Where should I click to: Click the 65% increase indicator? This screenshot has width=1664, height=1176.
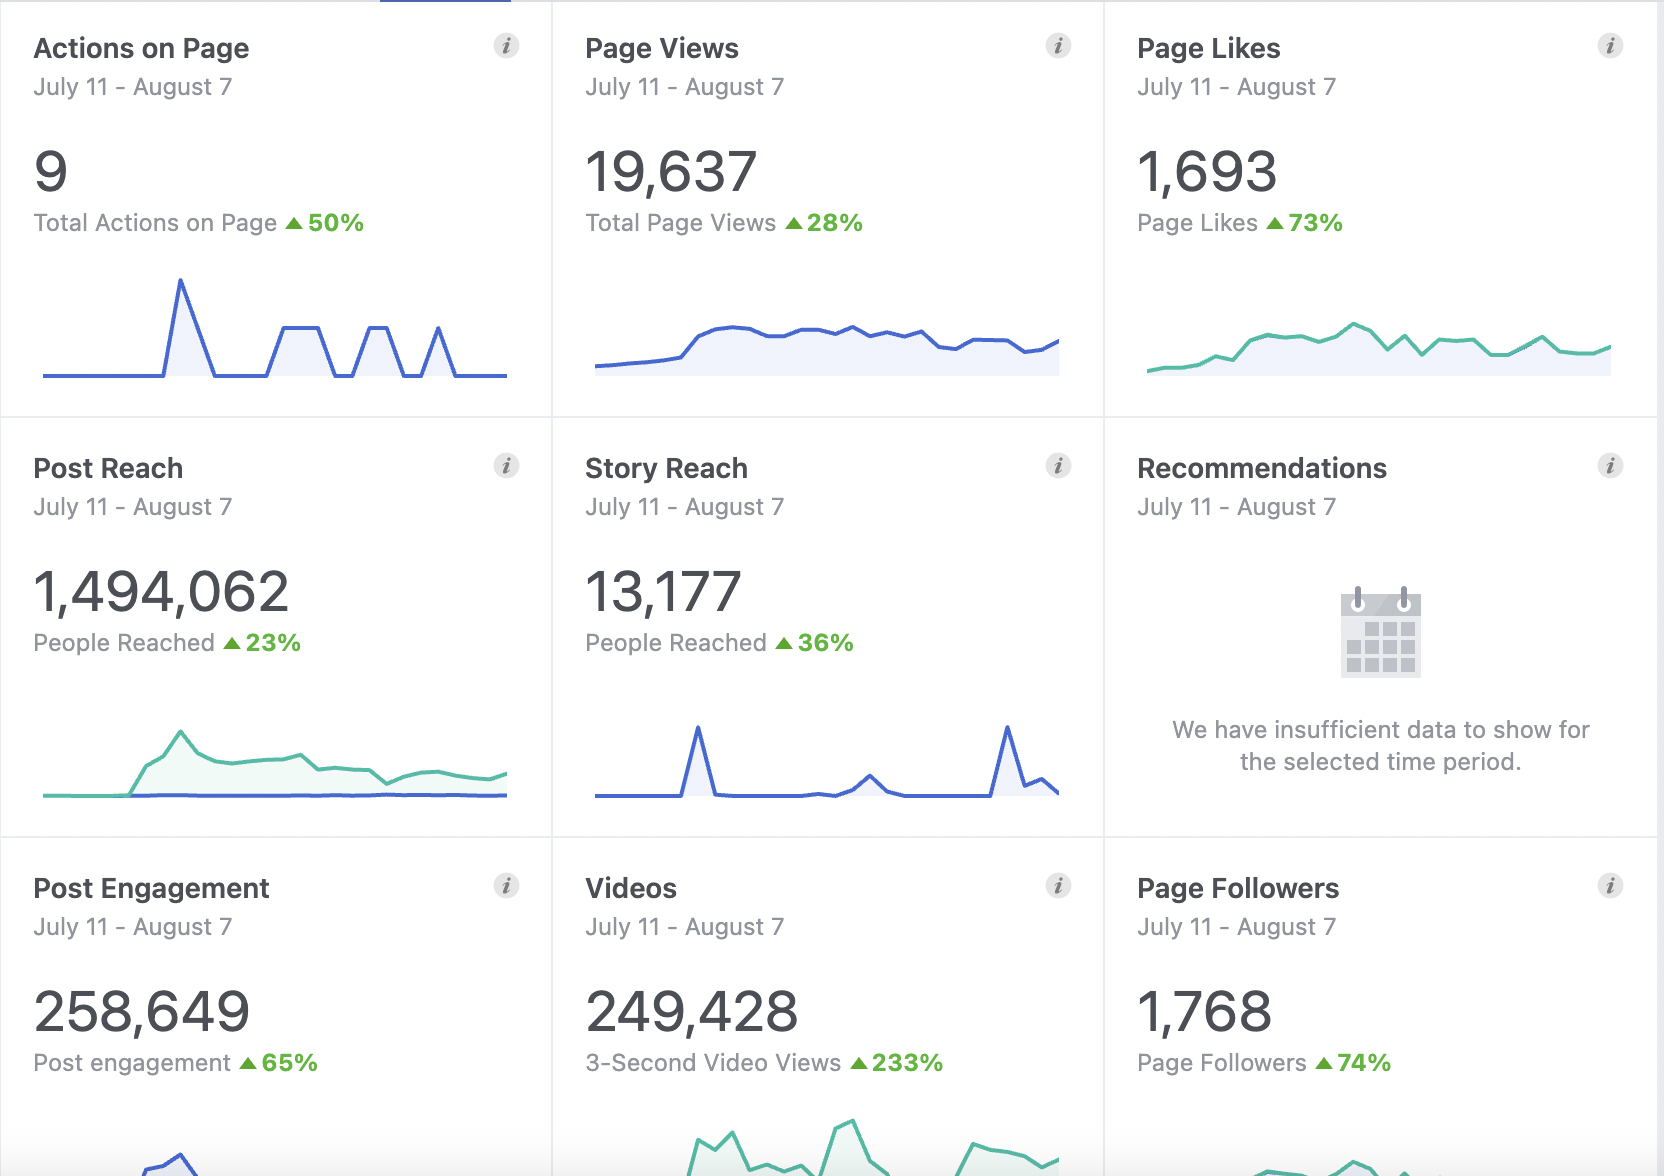(279, 1063)
